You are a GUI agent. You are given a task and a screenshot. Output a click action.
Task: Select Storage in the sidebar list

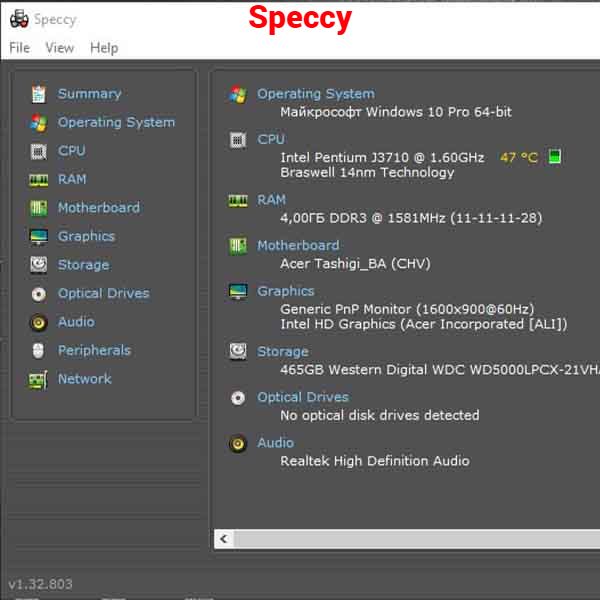coord(83,265)
